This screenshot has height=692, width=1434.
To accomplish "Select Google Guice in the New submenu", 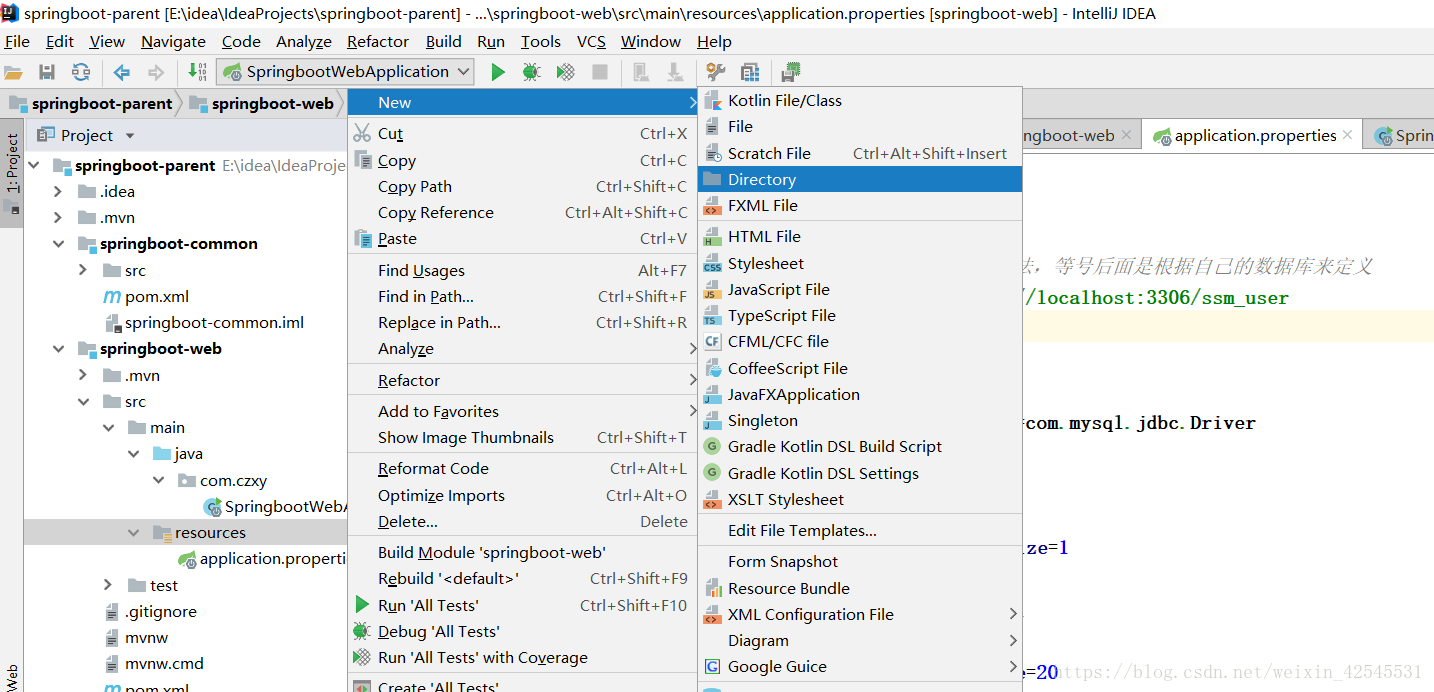I will 860,666.
